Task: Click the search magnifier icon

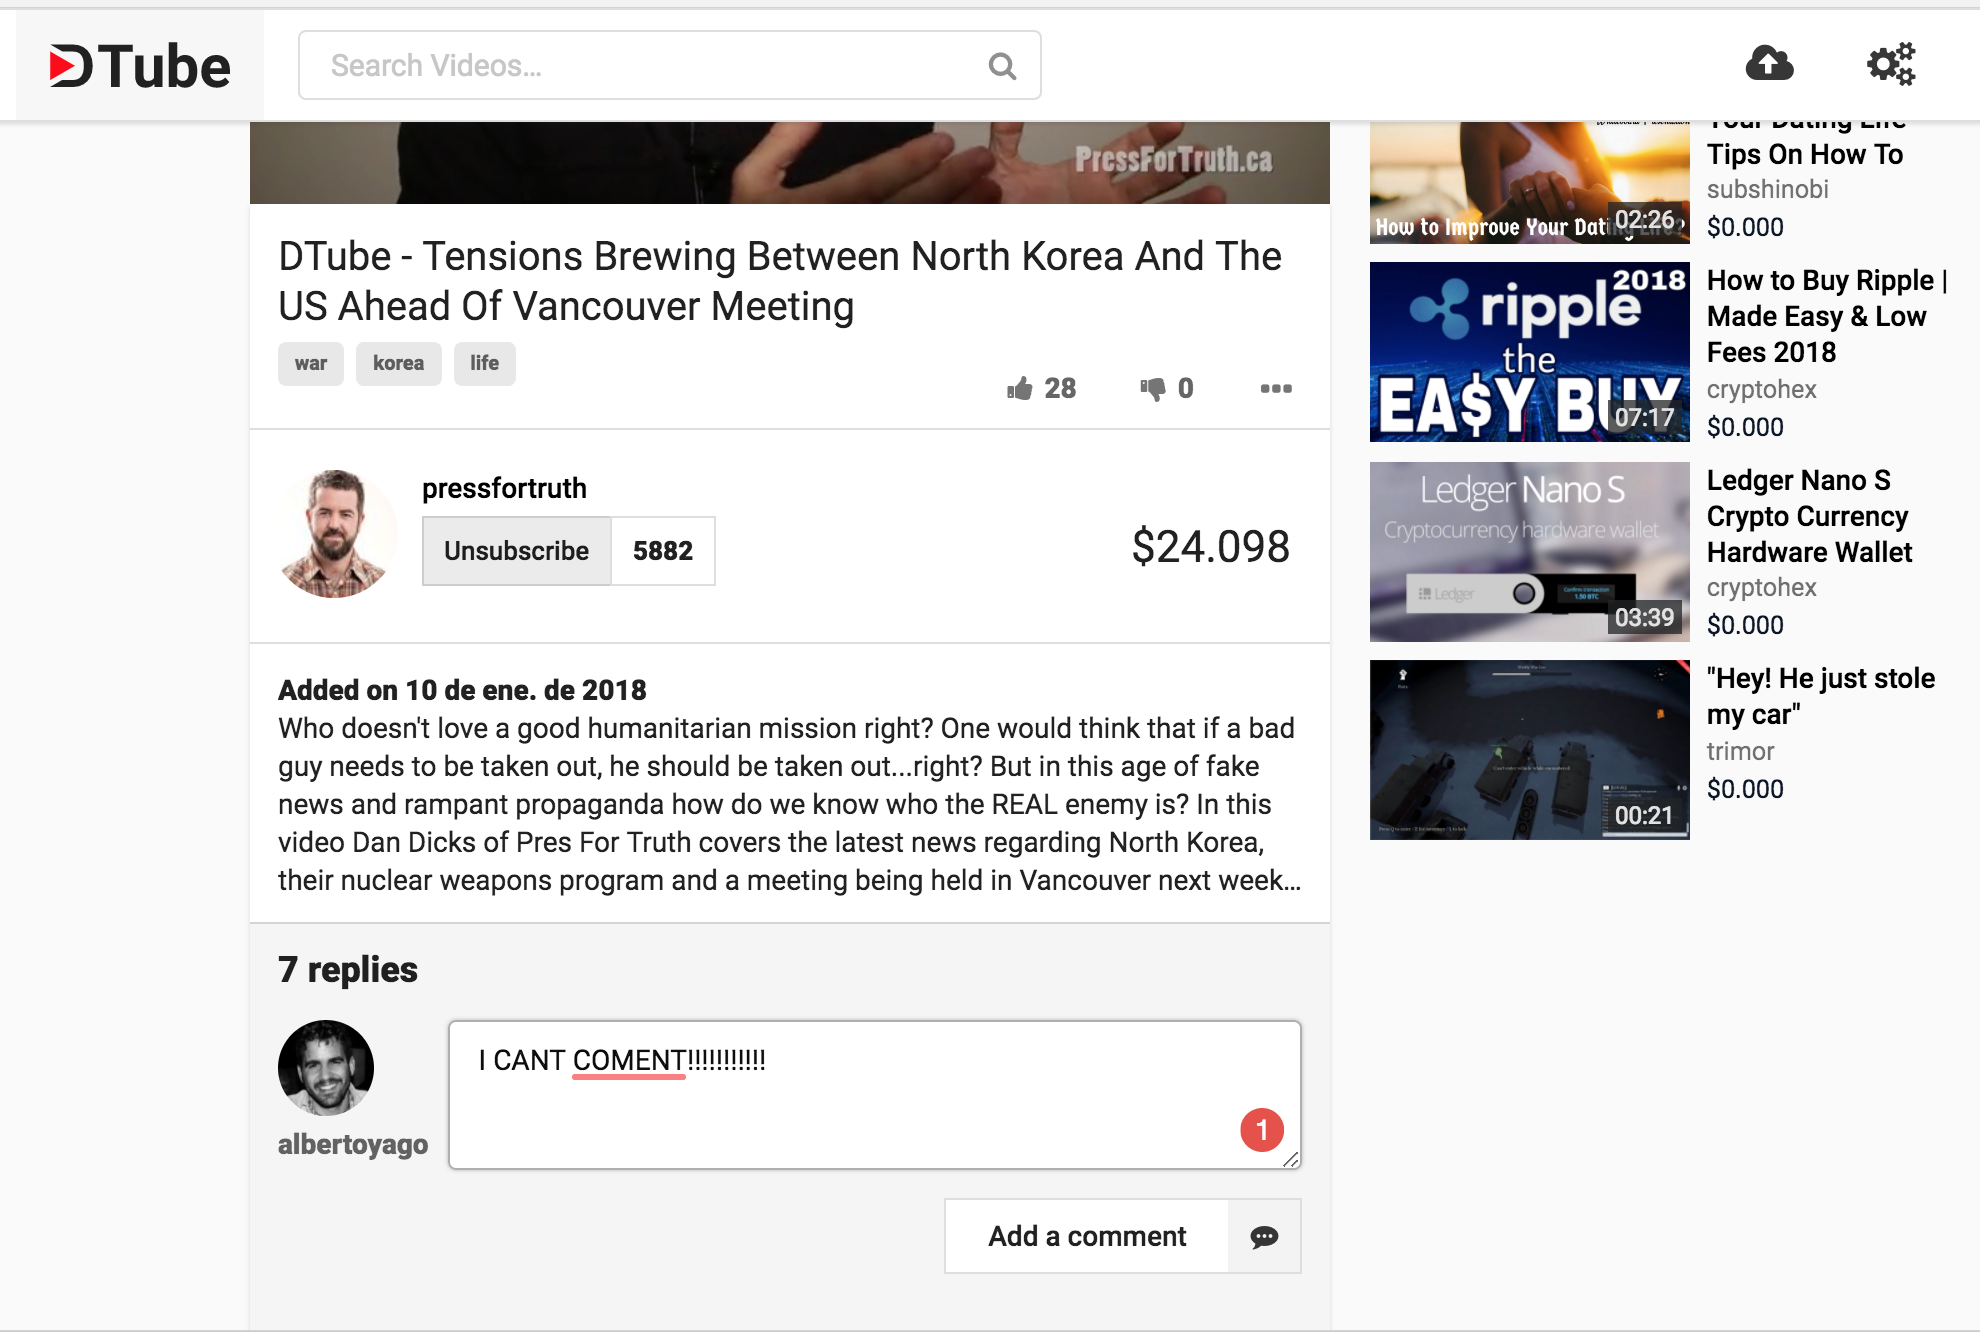Action: pos(1002,66)
